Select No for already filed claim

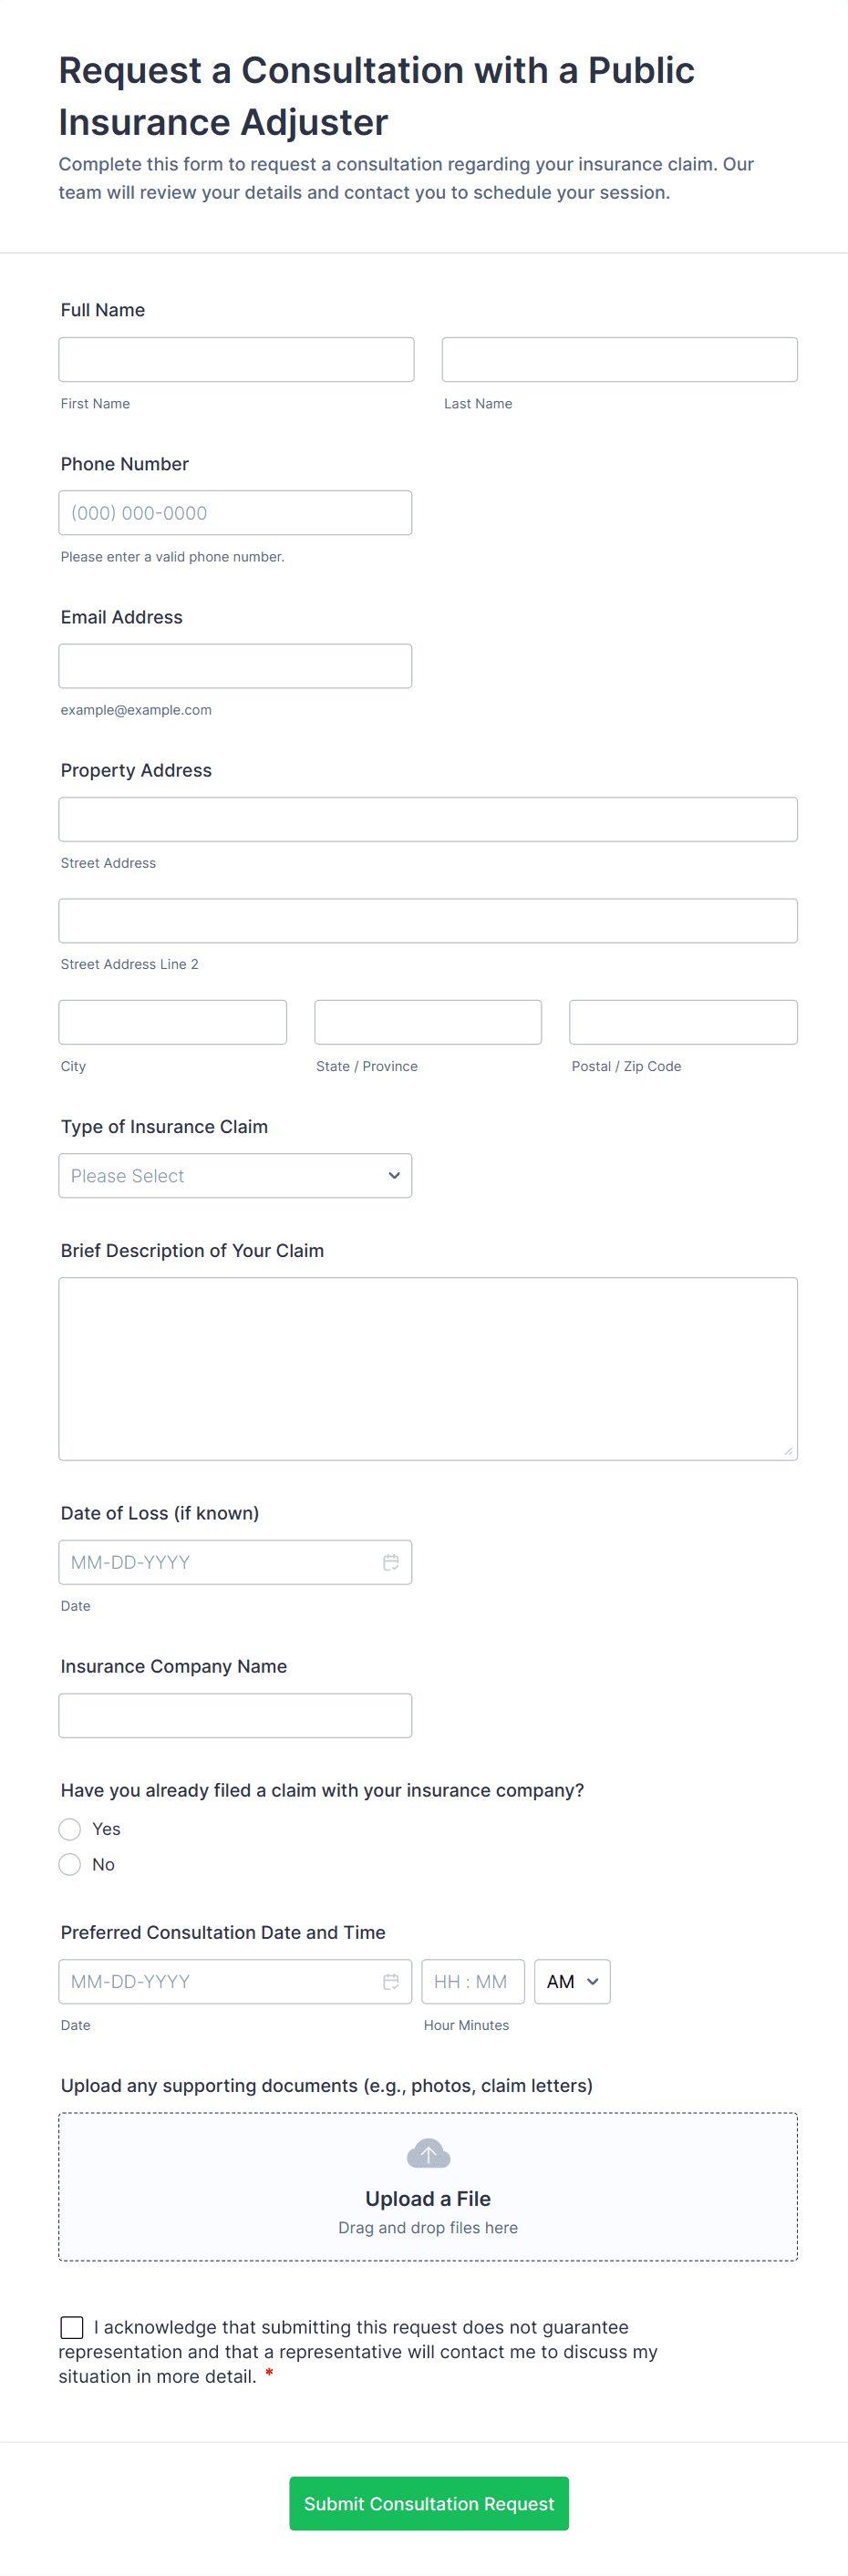(x=70, y=1864)
